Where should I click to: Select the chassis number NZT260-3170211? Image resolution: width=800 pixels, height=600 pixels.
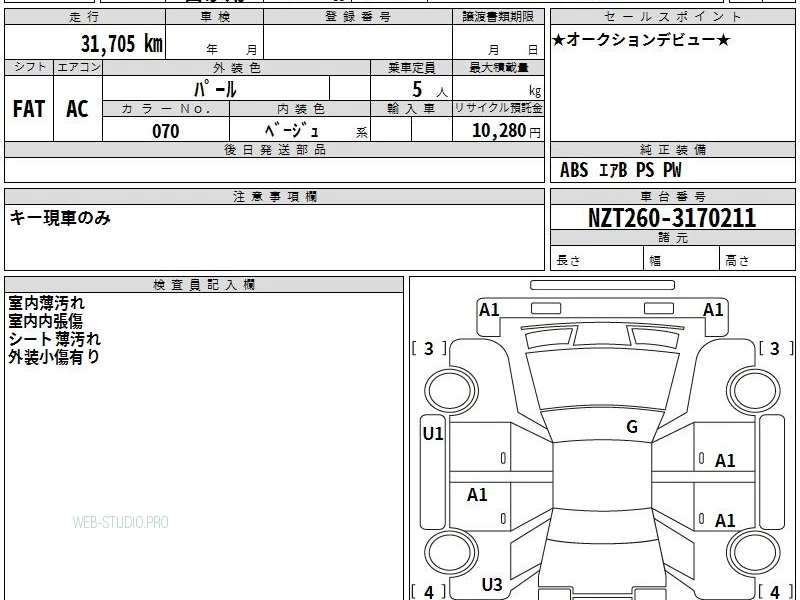672,218
